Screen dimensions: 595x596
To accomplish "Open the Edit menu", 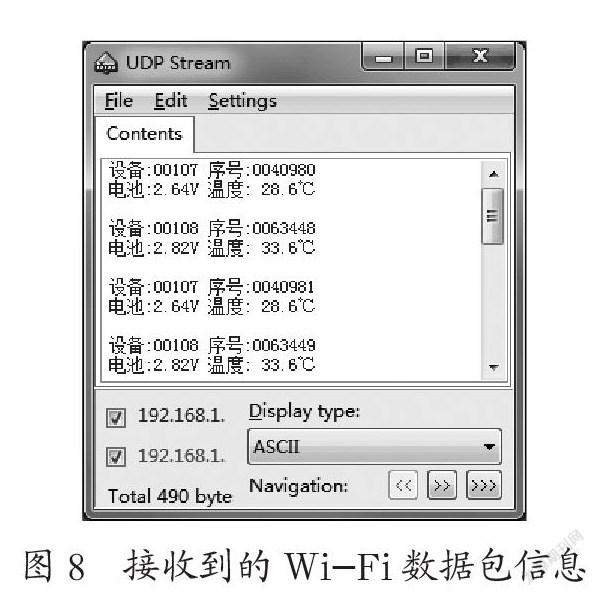I will (171, 101).
